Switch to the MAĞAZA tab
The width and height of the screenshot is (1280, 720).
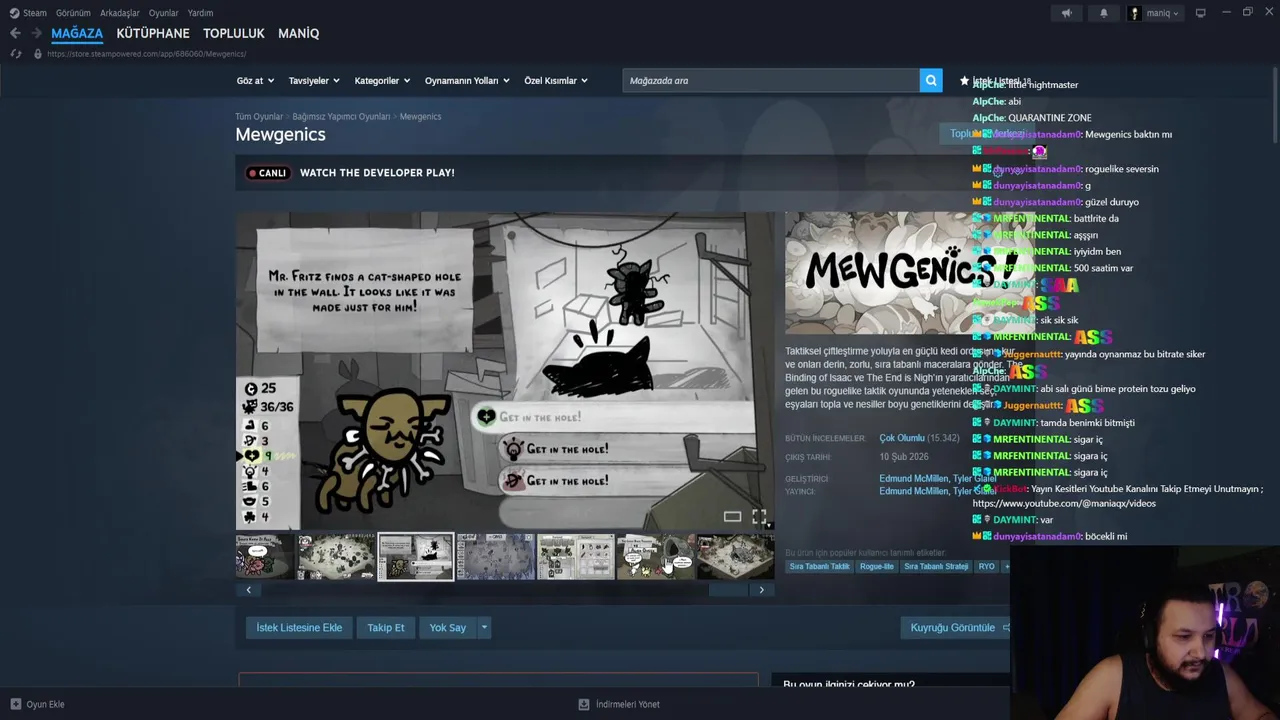pos(77,33)
